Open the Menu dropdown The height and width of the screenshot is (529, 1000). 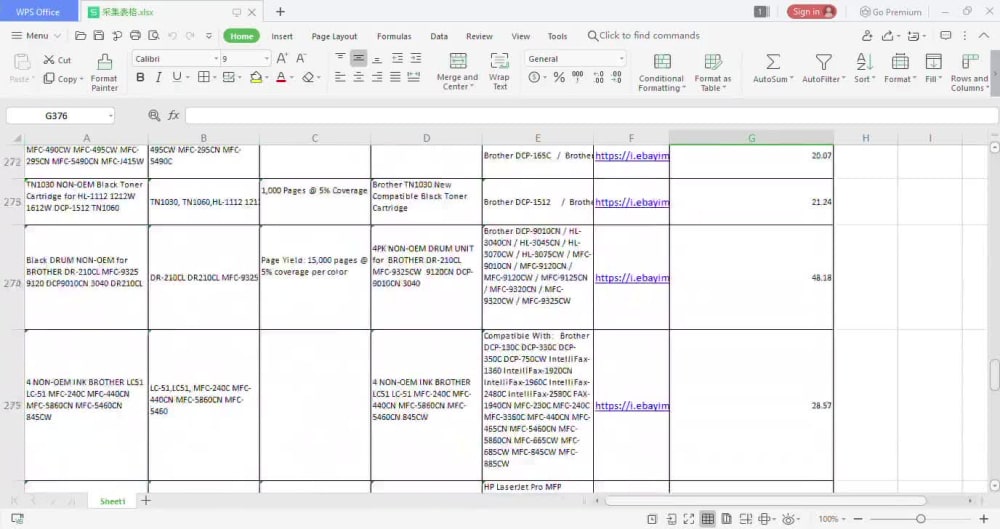(x=36, y=36)
